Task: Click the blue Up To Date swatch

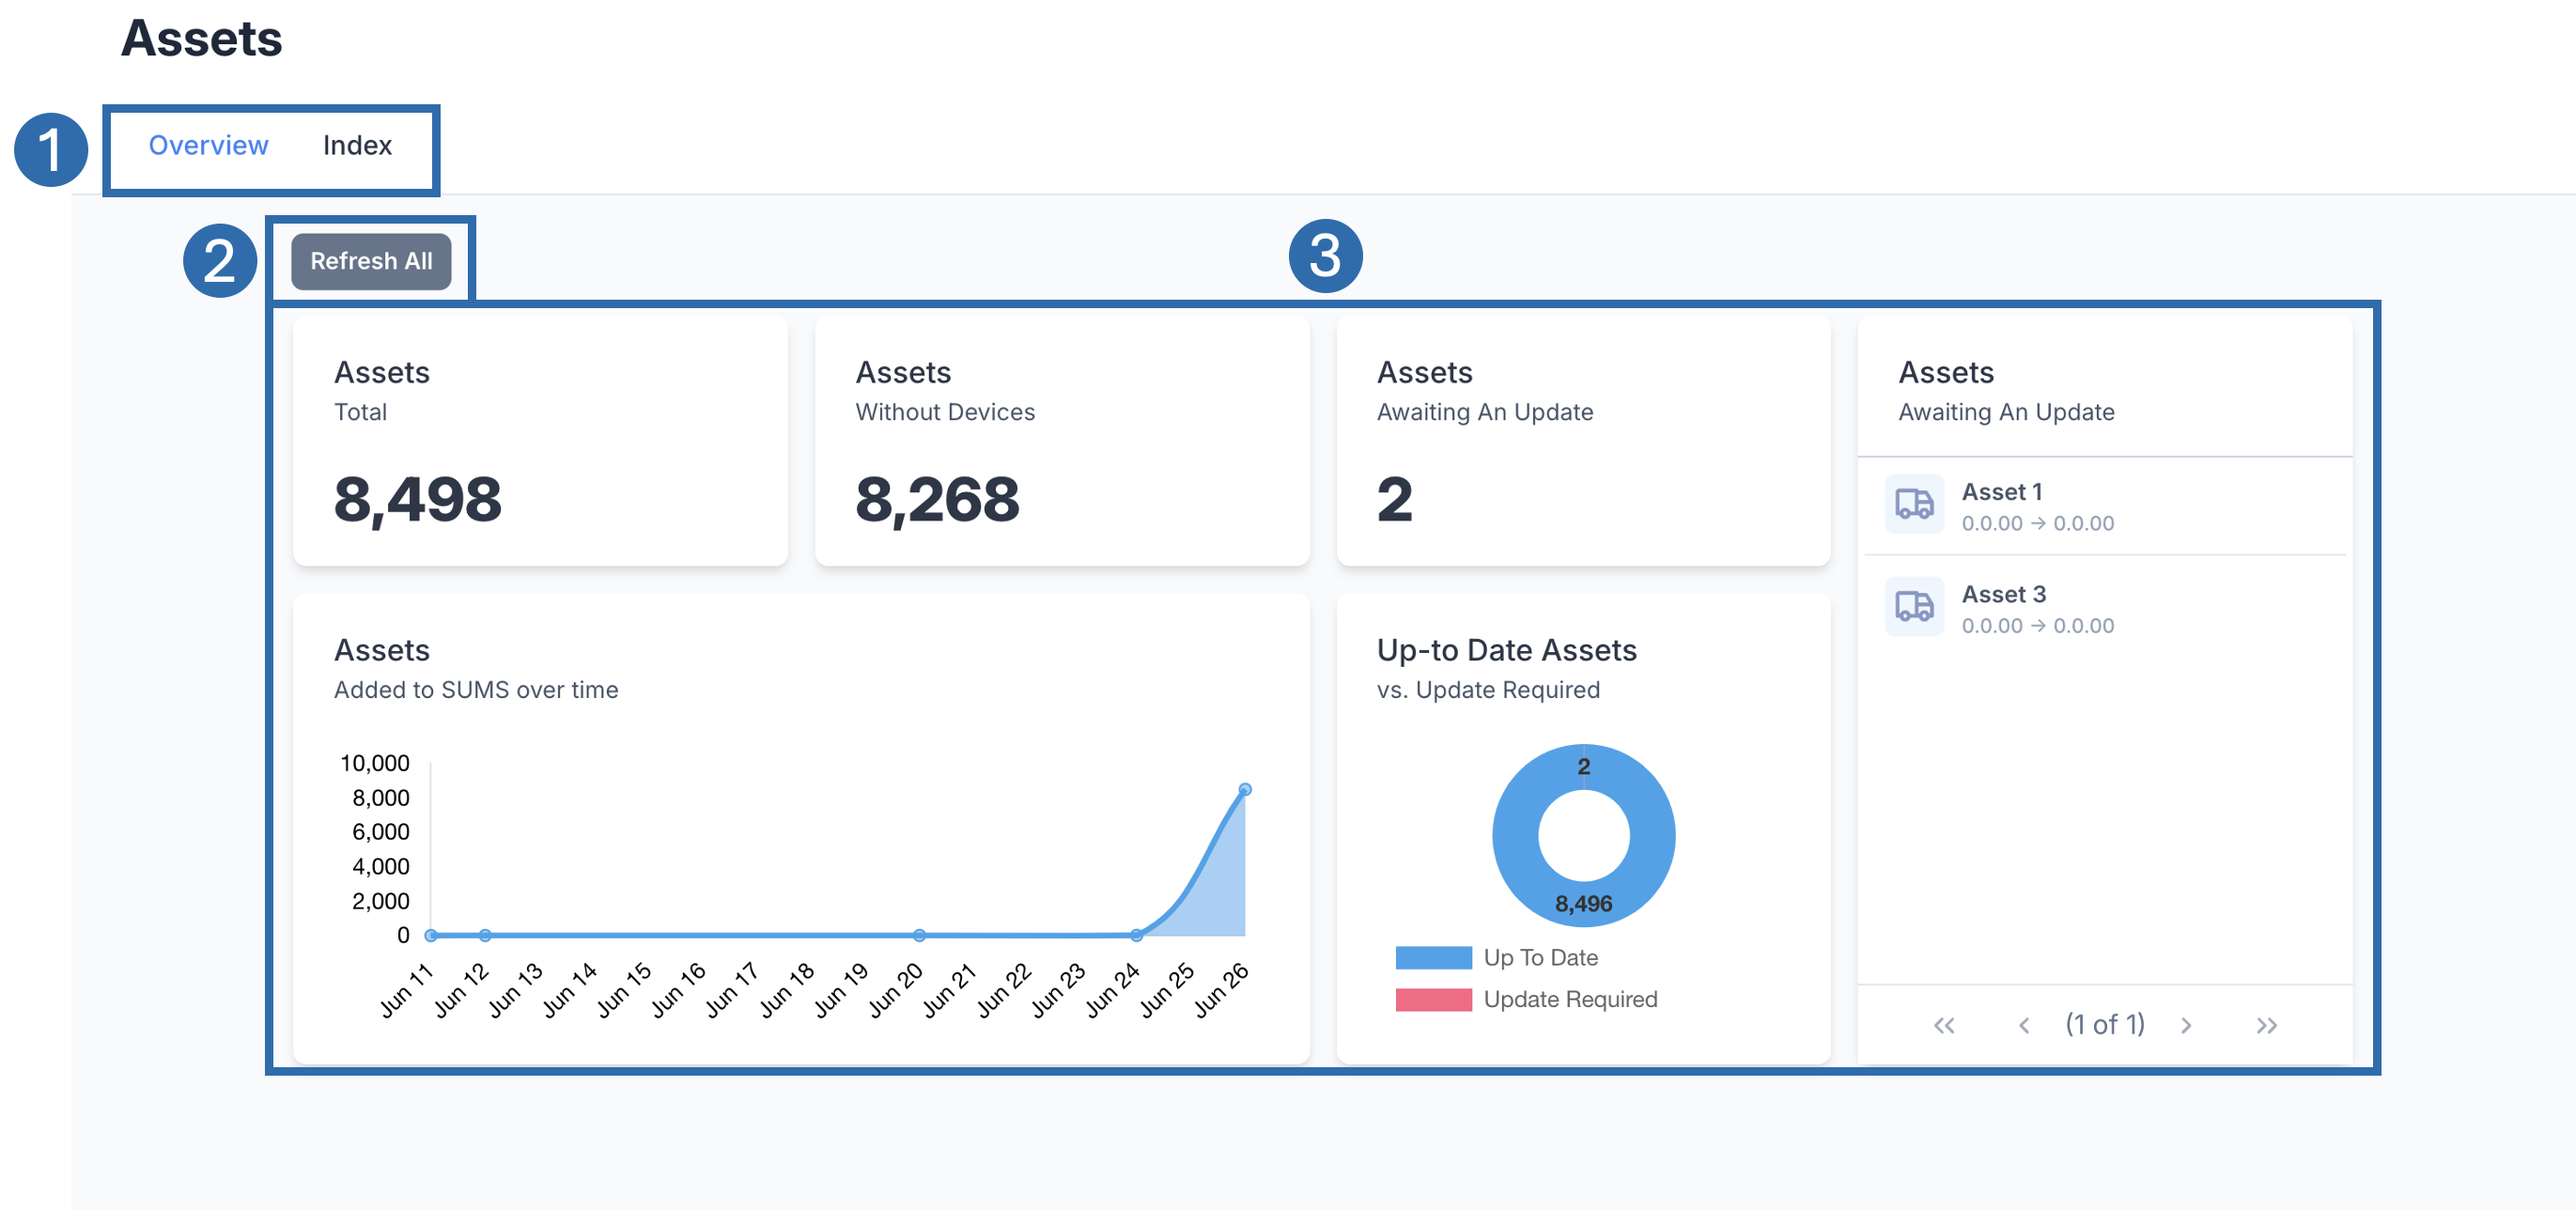Action: pos(1433,958)
